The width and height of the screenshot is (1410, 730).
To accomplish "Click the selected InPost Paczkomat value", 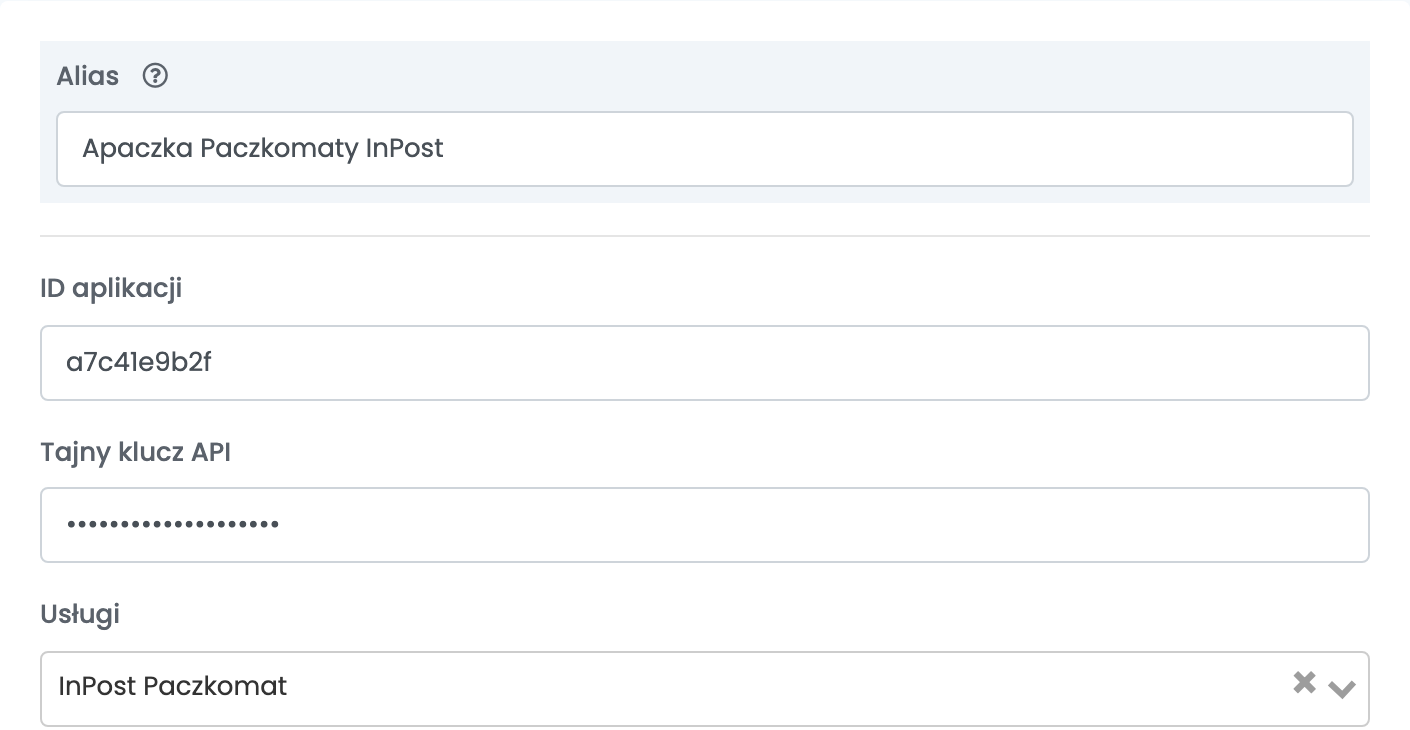I will [173, 686].
